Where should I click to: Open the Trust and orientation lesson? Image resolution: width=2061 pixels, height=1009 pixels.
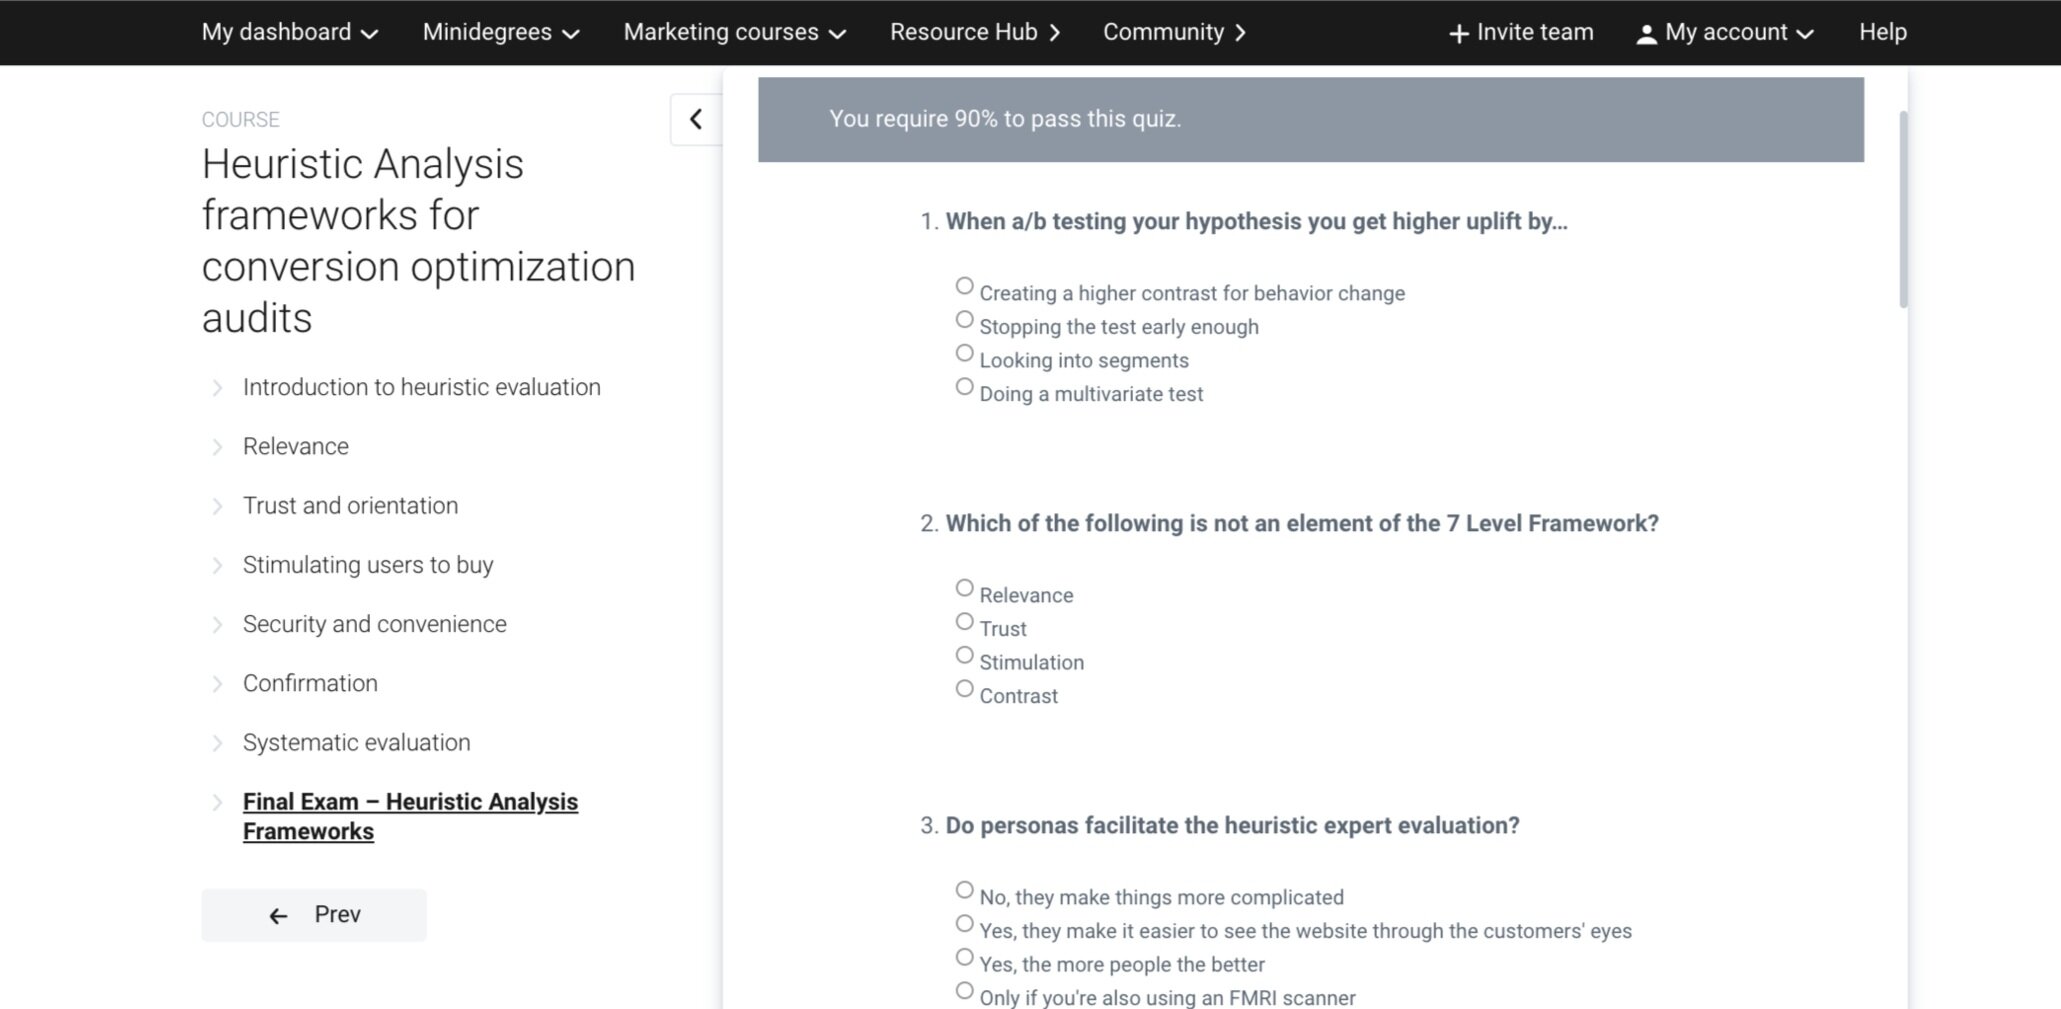pos(350,506)
